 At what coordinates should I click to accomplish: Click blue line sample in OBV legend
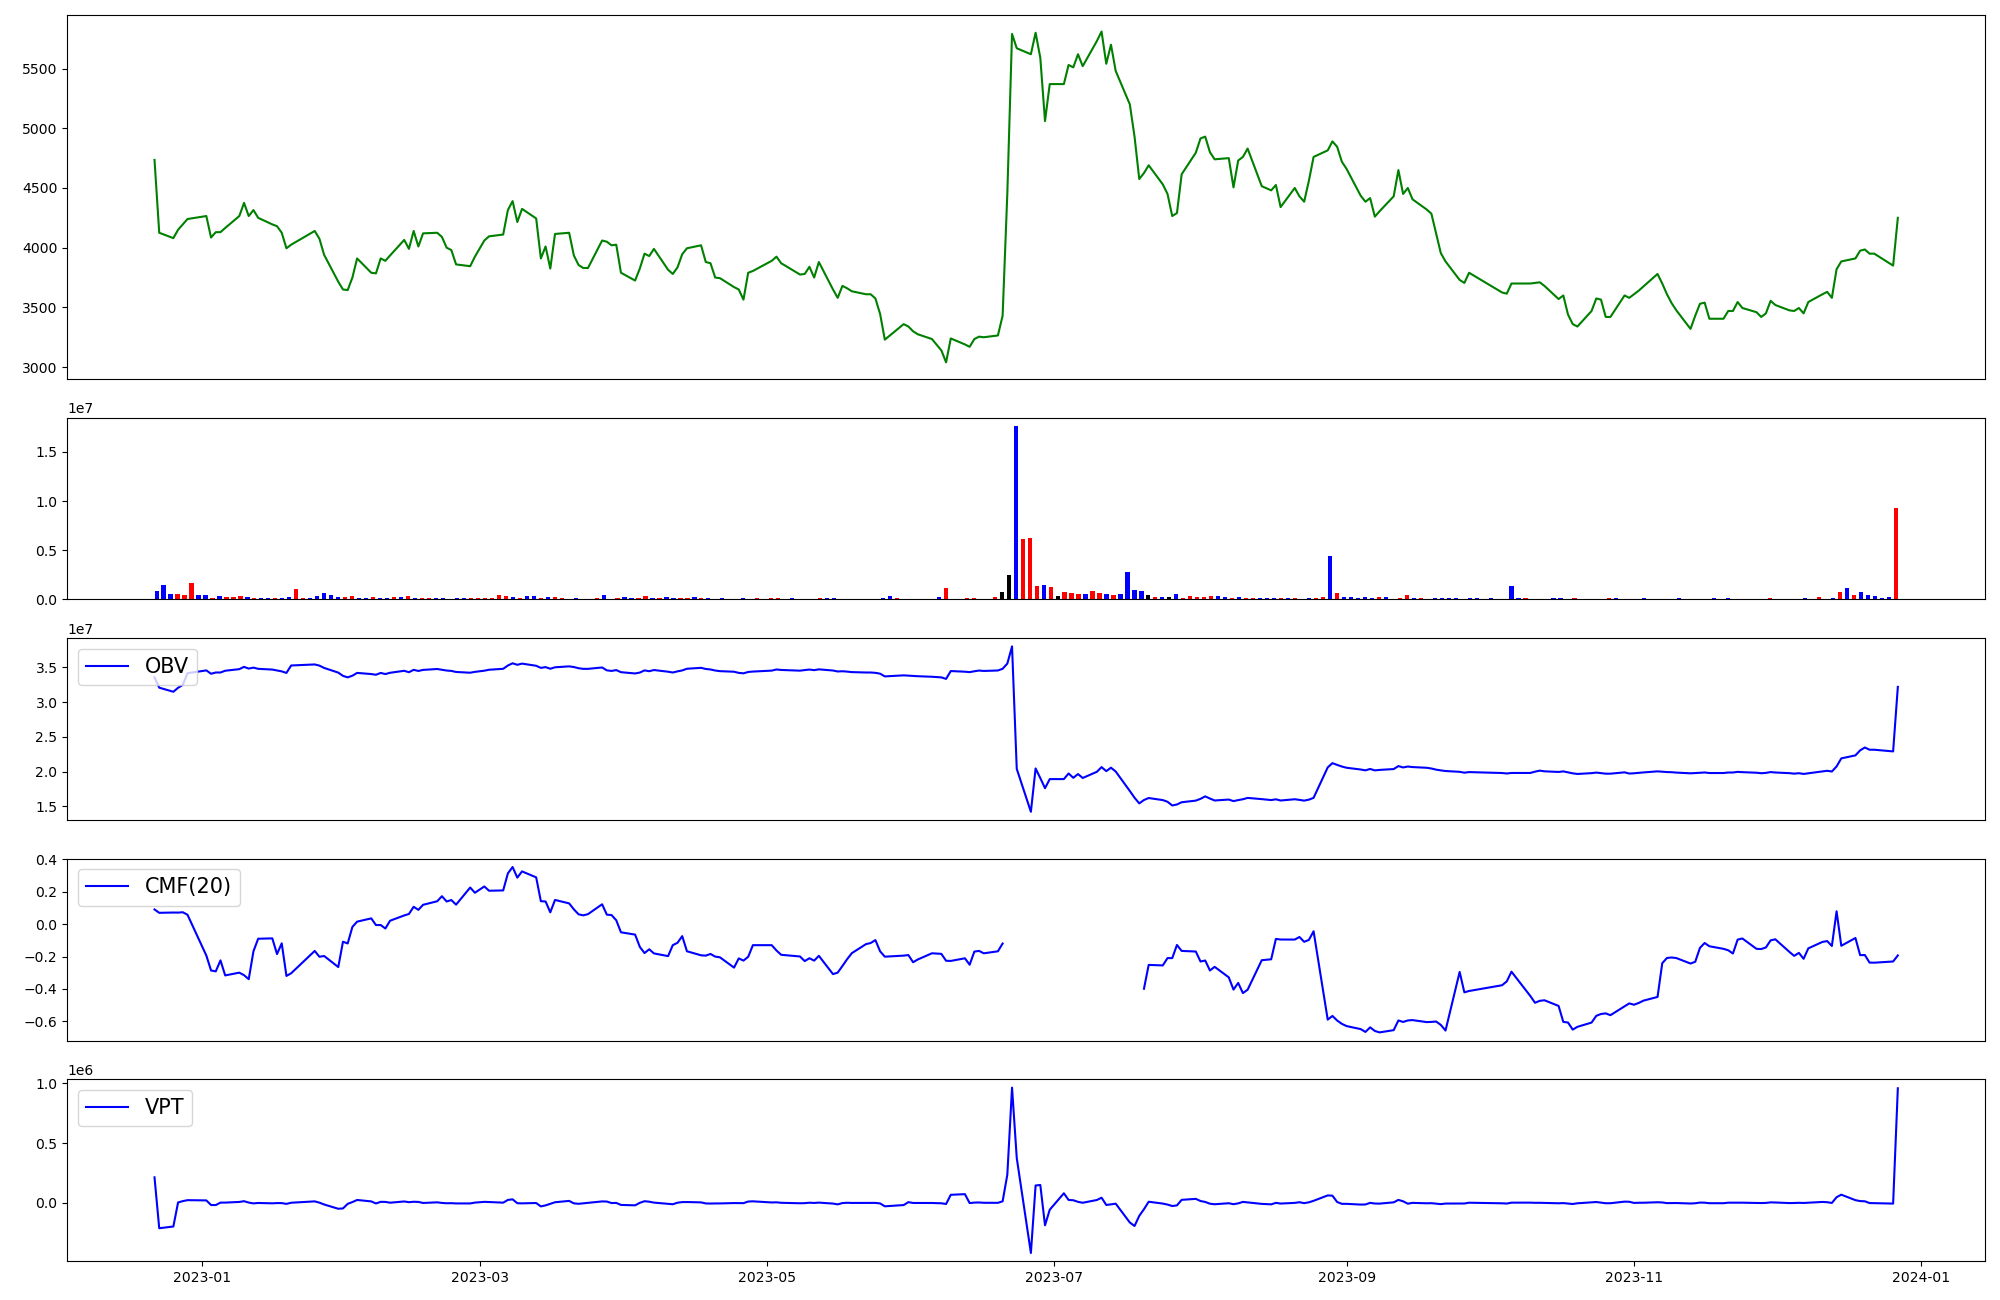point(107,666)
